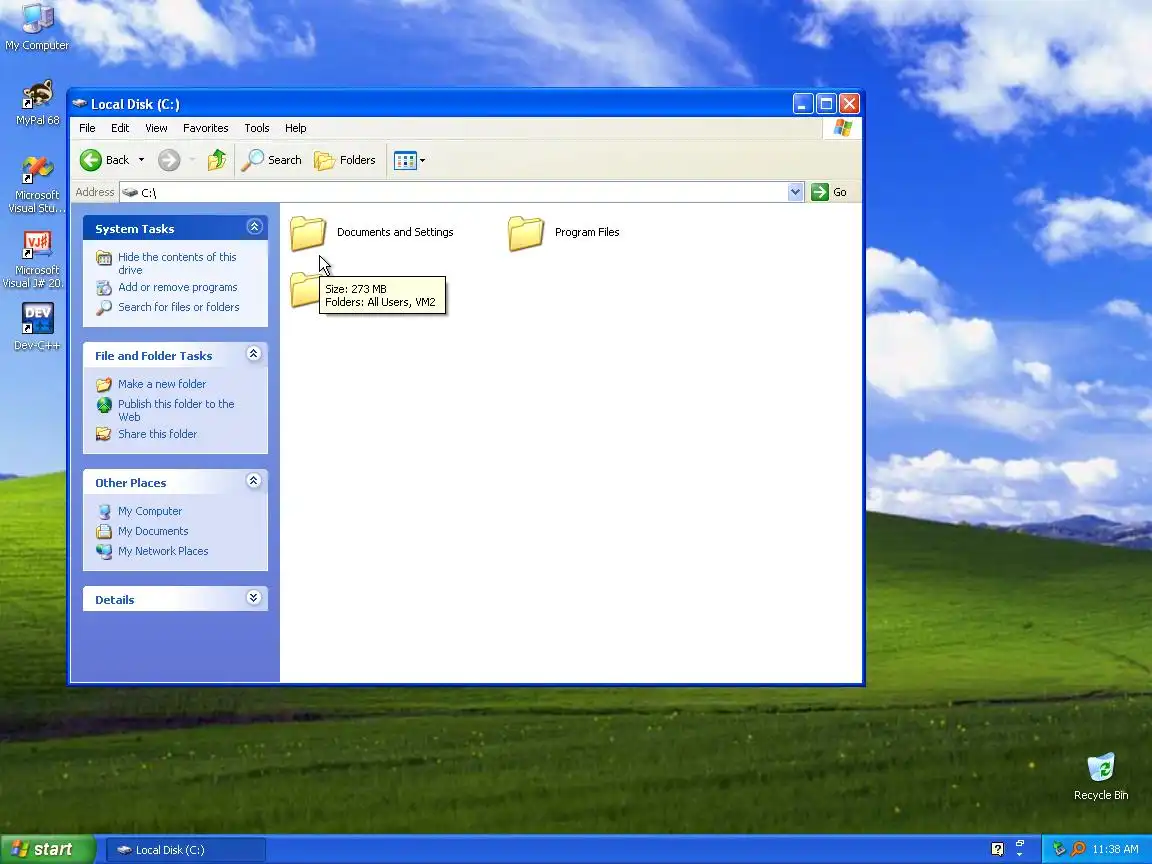Expand the Details panel
The image size is (1152, 864).
[x=254, y=598]
